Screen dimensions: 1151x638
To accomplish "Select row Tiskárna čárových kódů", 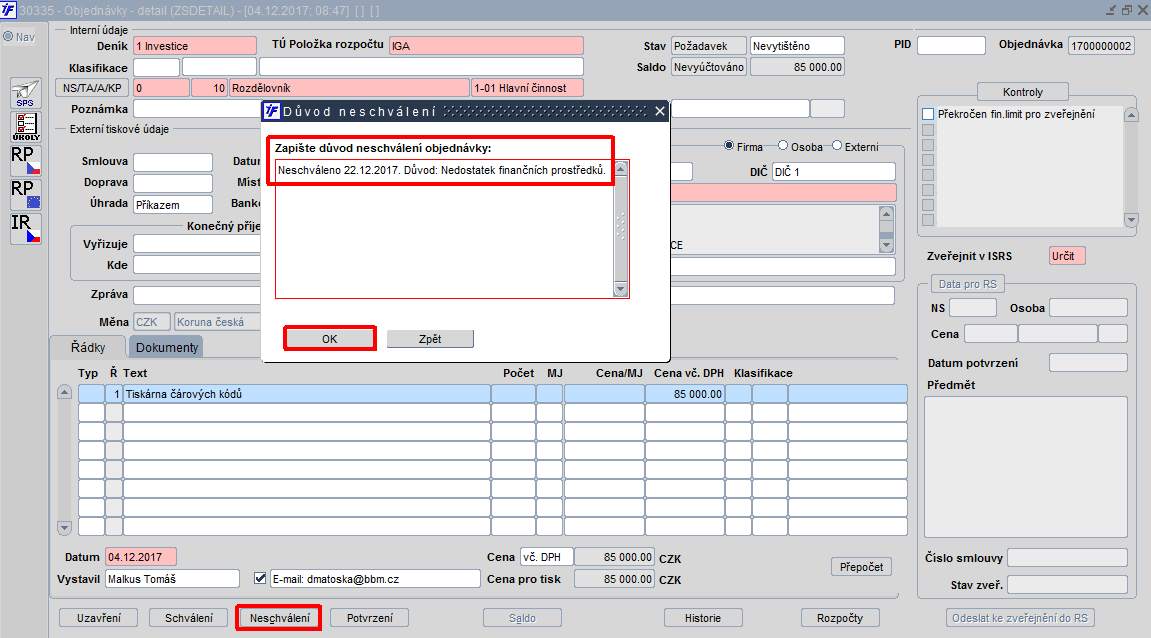I will coord(307,394).
